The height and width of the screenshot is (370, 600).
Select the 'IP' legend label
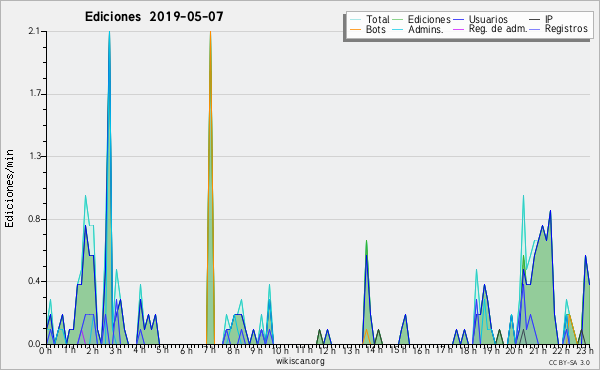point(549,19)
